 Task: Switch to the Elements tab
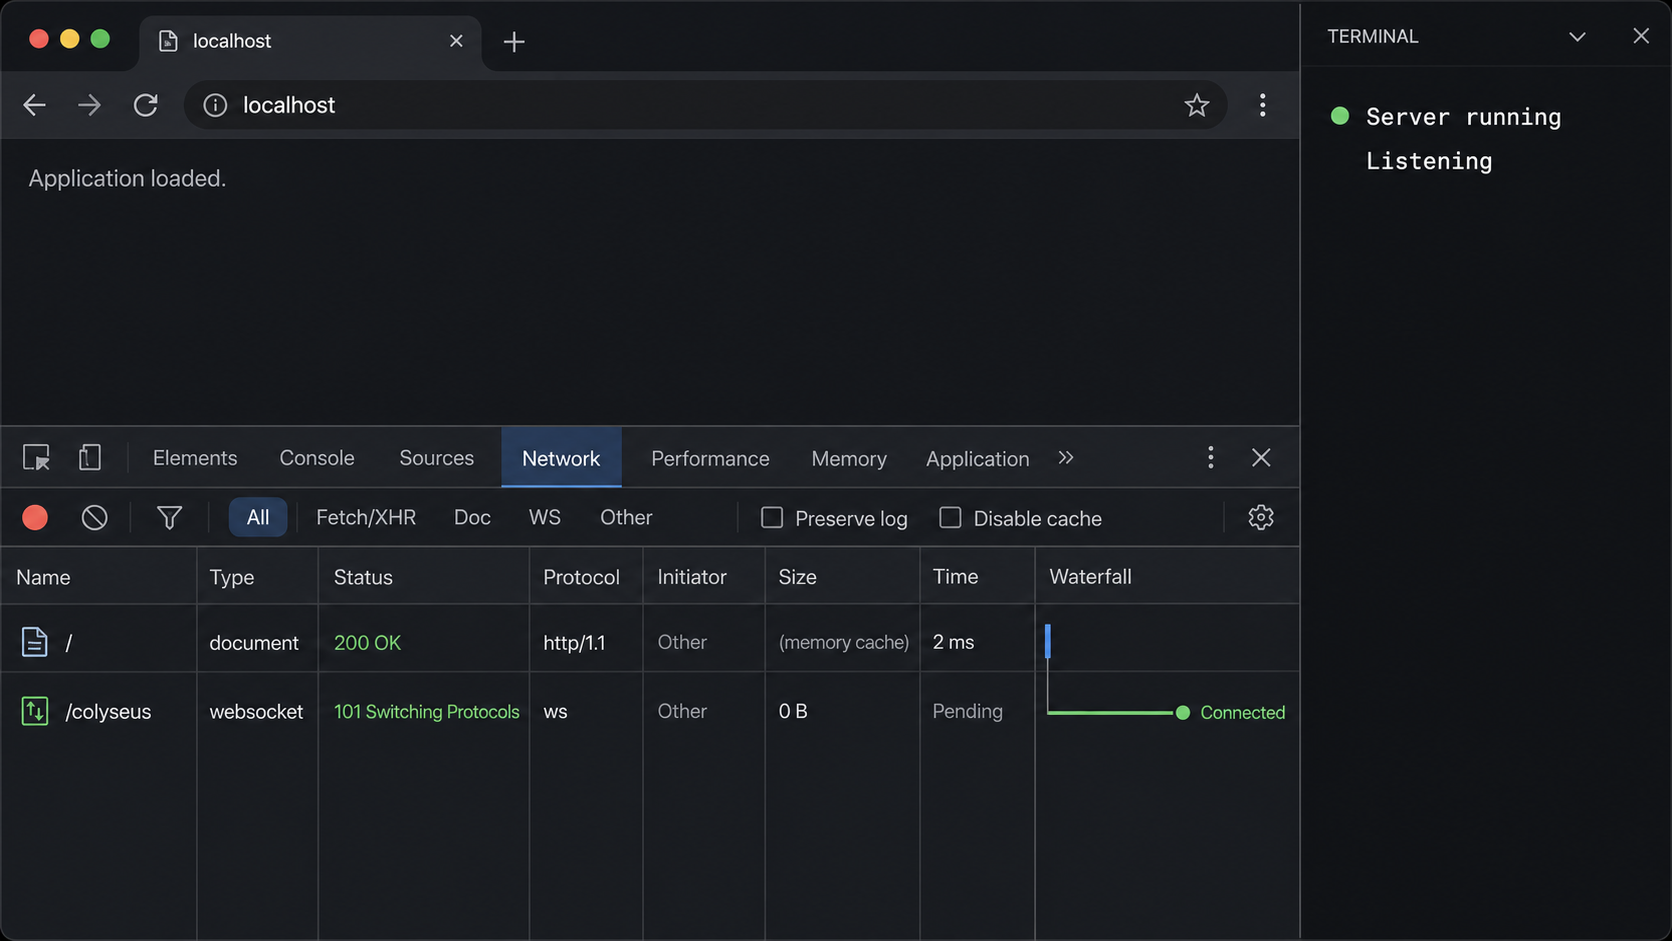pyautogui.click(x=195, y=458)
